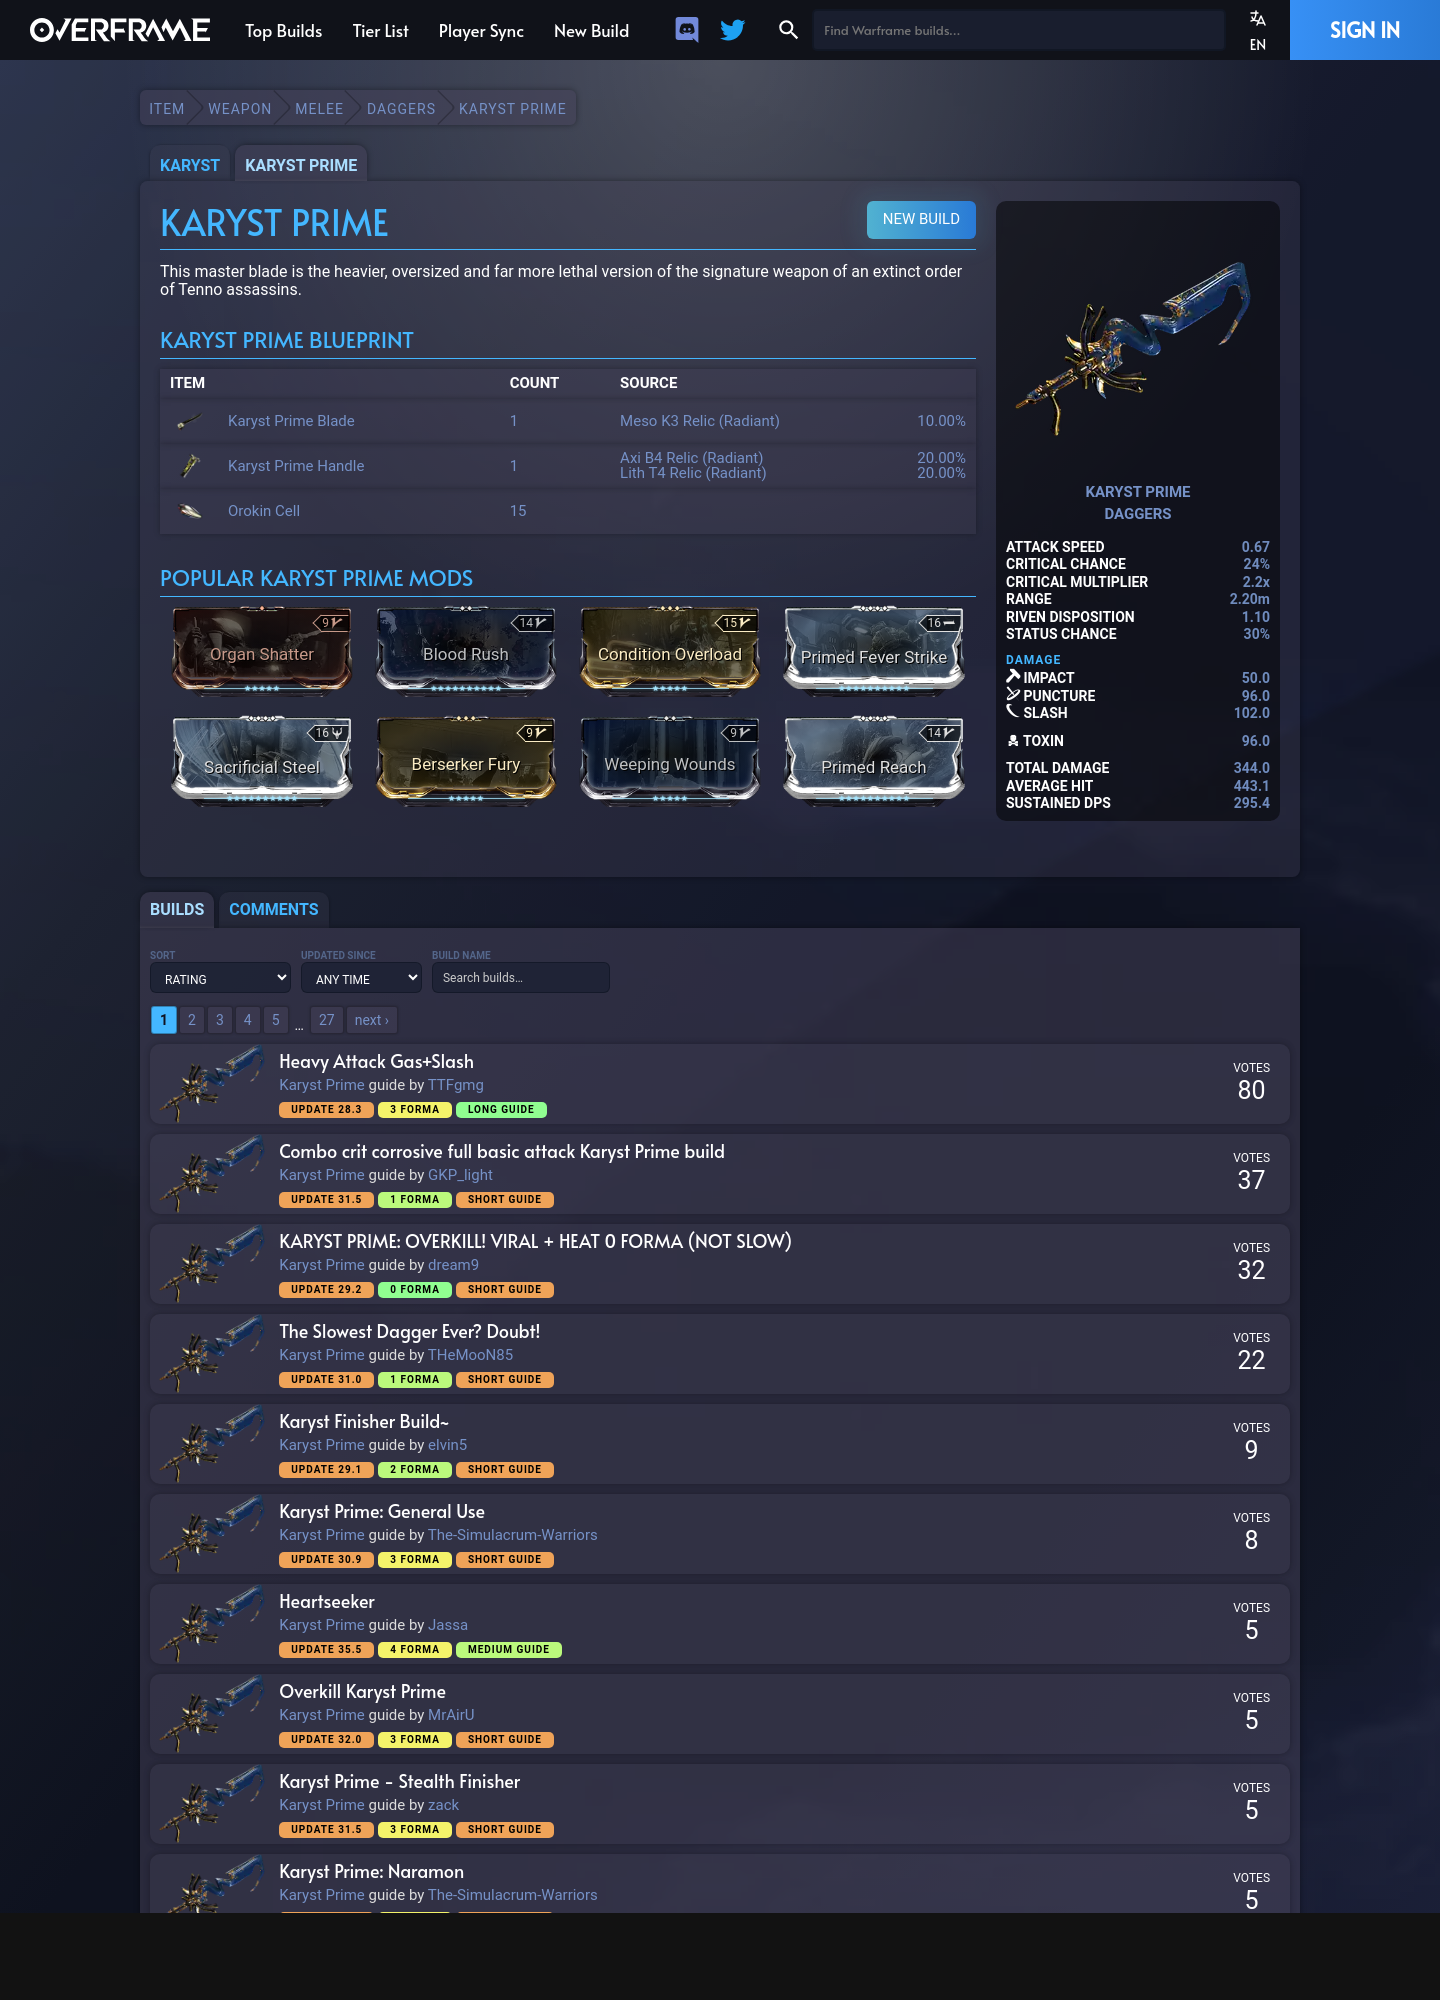Open the Lith T4 Relic (Radiant) link
Viewport: 1440px width, 2000px height.
(693, 473)
